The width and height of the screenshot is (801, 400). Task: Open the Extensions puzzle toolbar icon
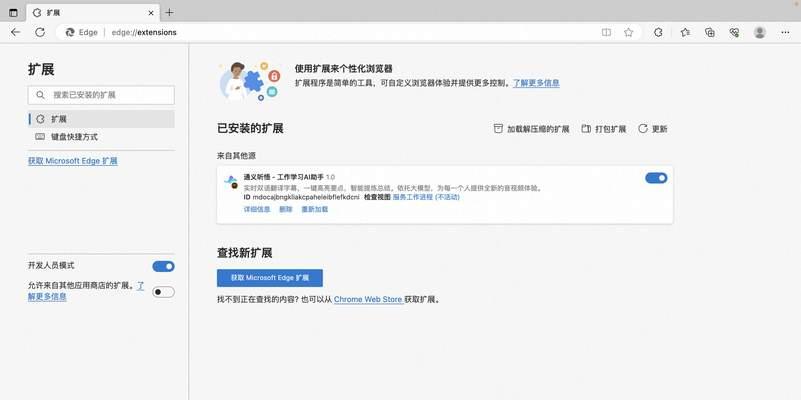658,32
